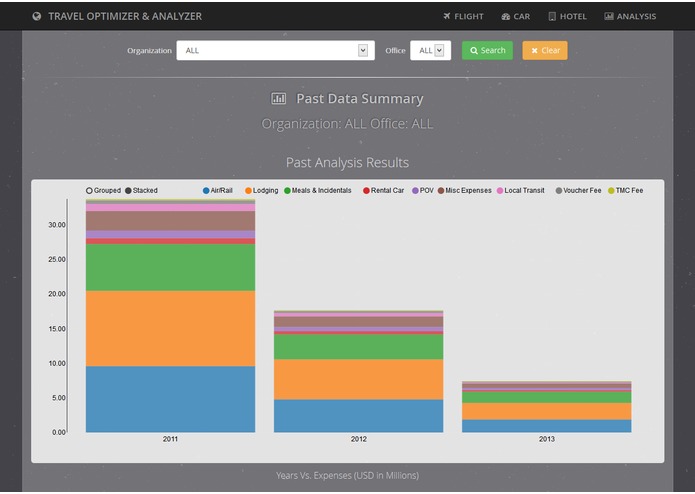Click the orange Clear button
The height and width of the screenshot is (494, 695).
[545, 51]
